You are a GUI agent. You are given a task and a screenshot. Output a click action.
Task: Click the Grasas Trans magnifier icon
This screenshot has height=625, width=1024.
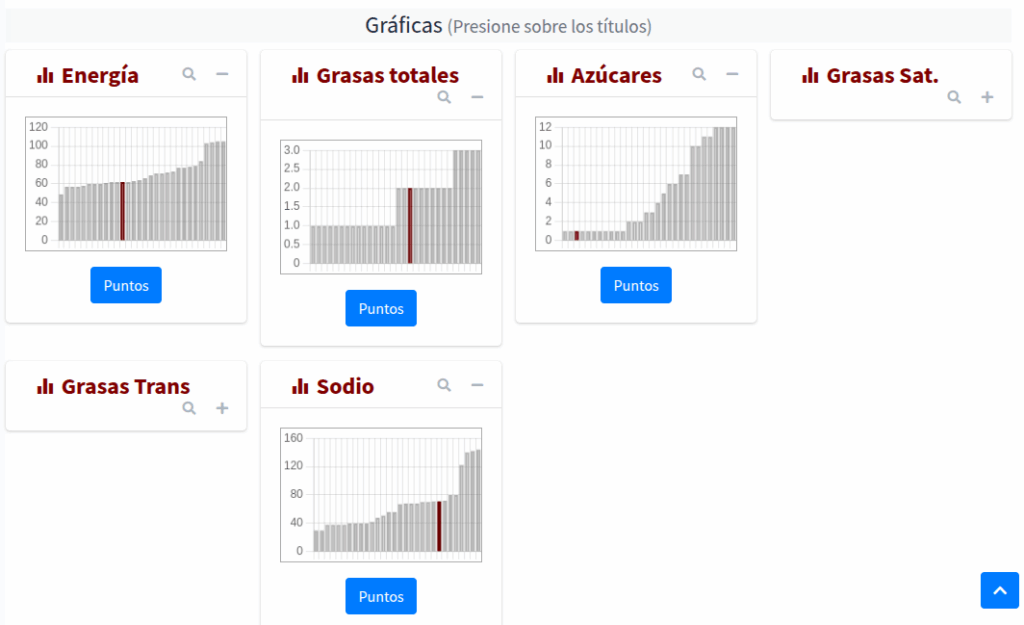[x=189, y=408]
